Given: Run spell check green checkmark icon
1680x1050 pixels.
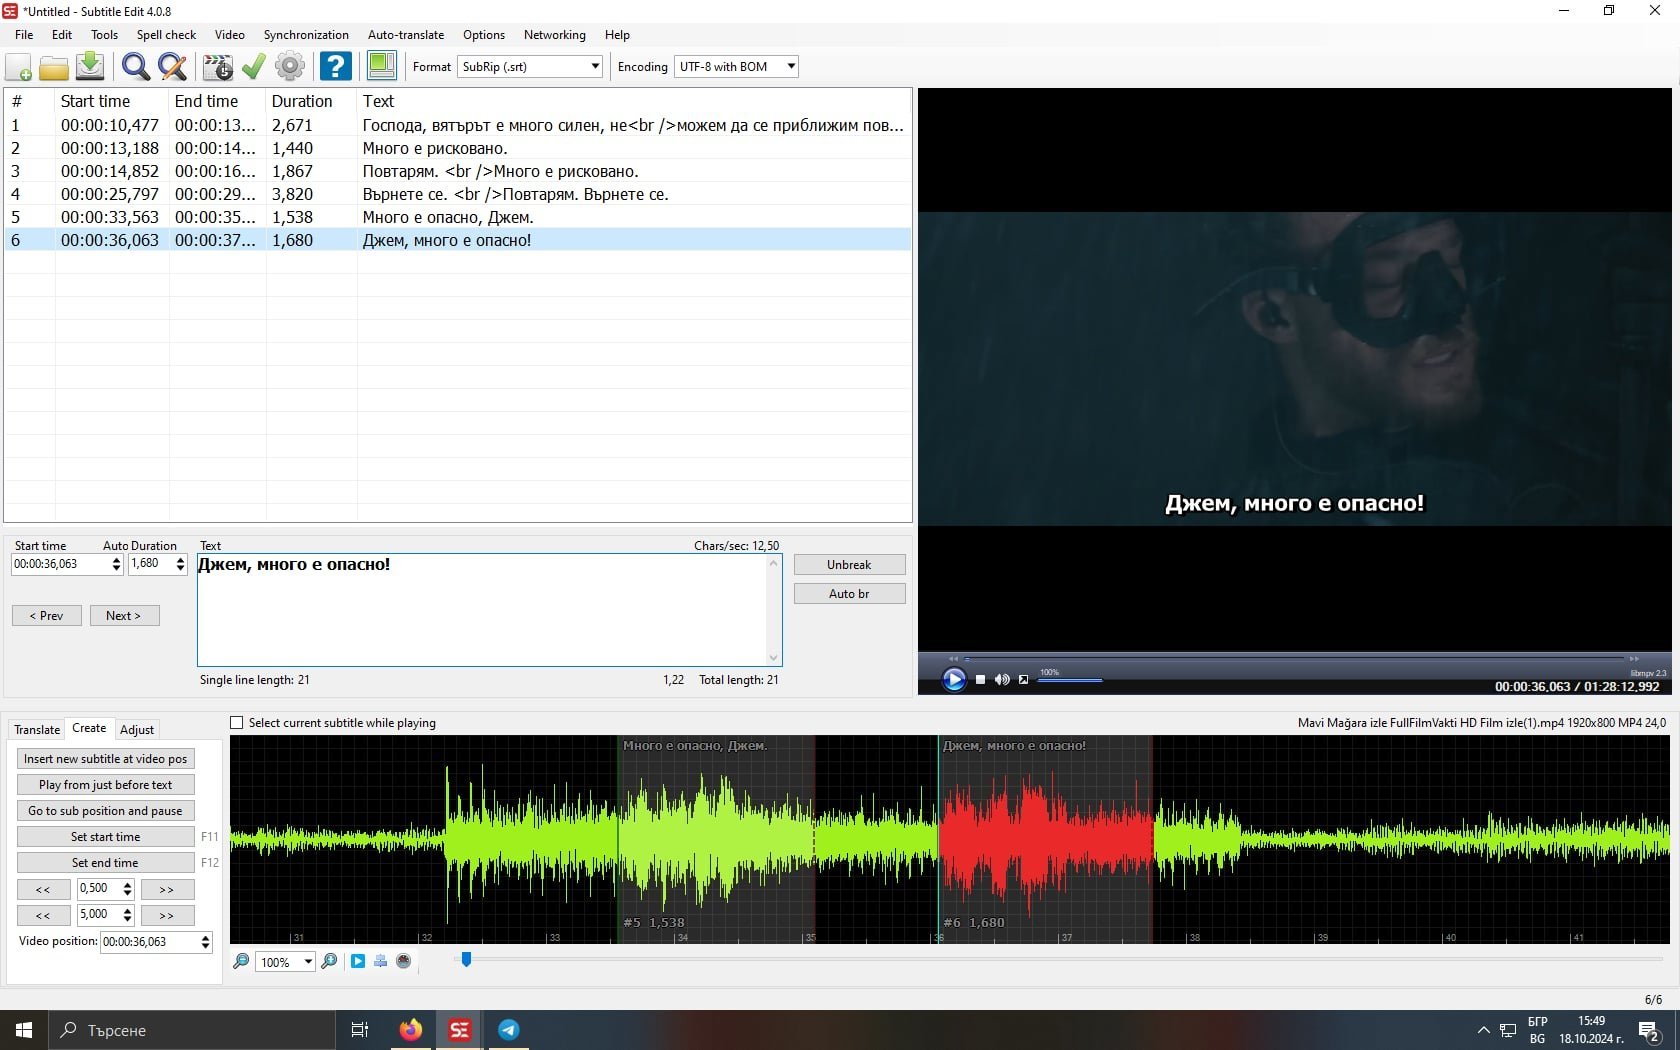Looking at the screenshot, I should coord(254,67).
